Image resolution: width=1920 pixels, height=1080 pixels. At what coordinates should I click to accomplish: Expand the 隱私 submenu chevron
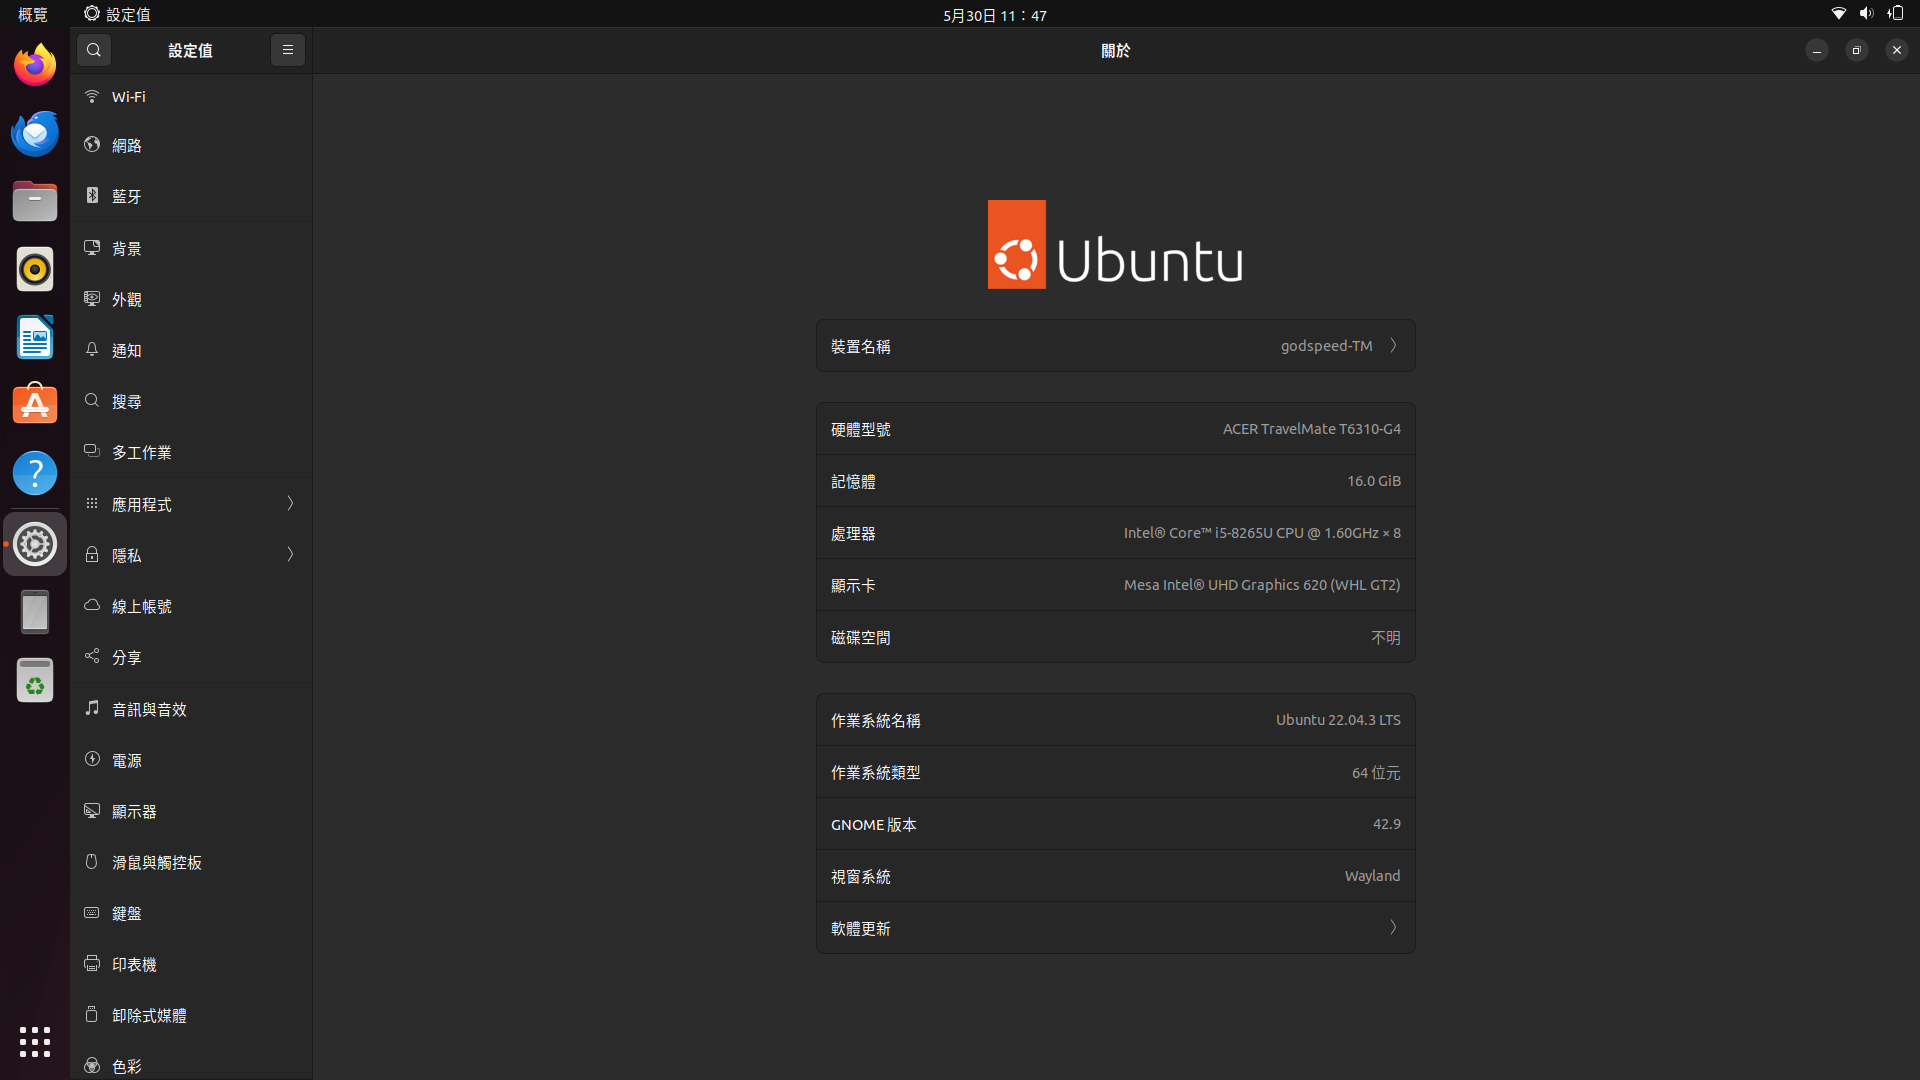(291, 554)
